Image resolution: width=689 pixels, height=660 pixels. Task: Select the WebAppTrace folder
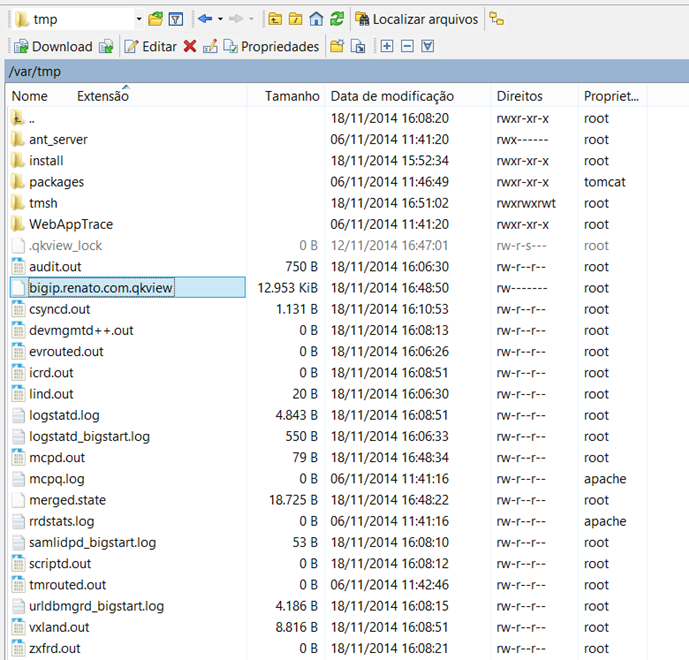click(x=70, y=224)
